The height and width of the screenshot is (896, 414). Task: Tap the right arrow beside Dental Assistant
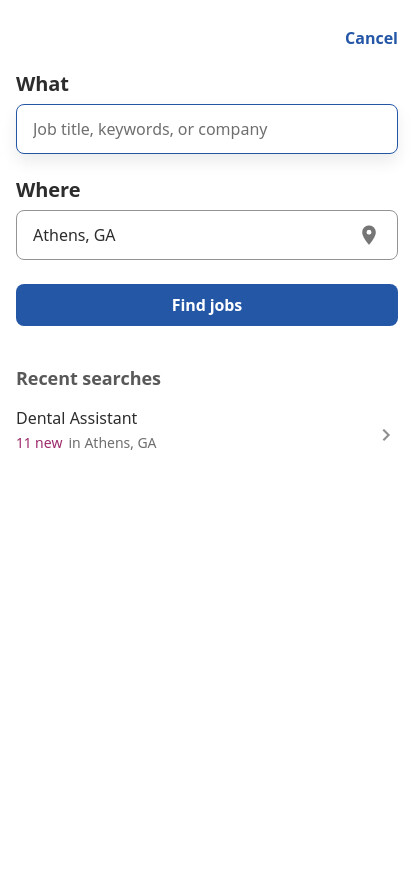coord(386,435)
